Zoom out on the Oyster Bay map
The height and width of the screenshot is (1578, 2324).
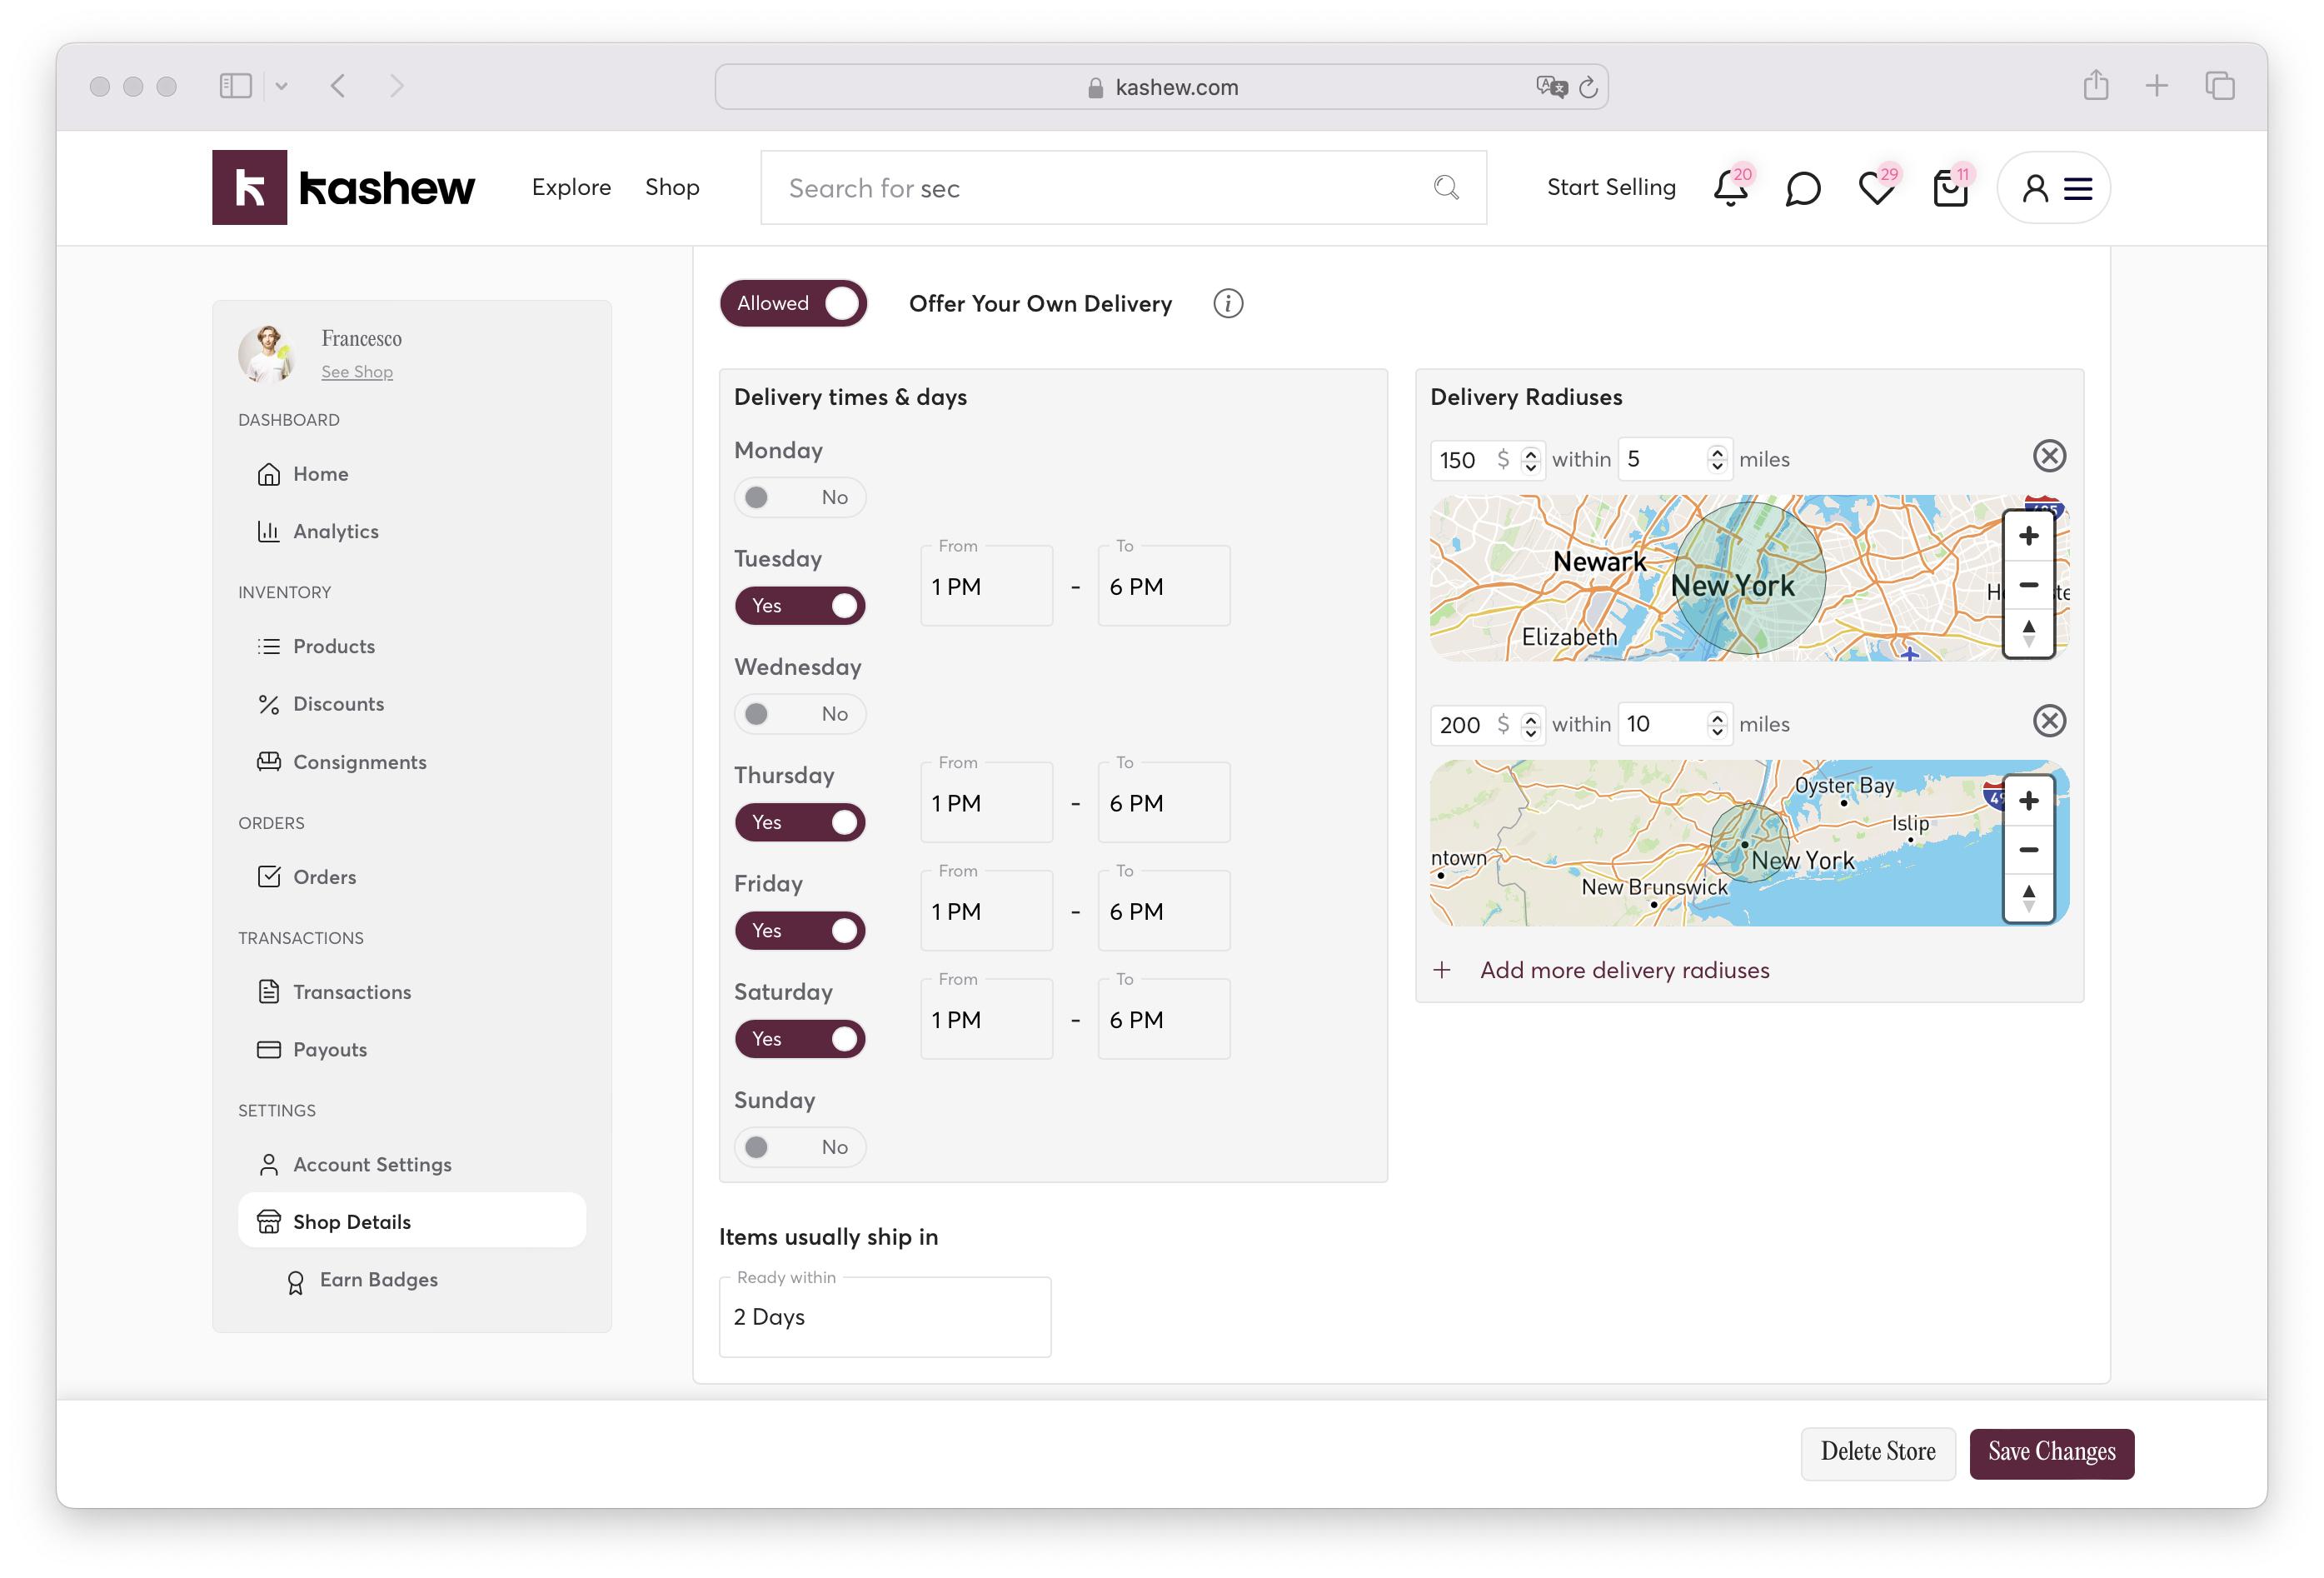pyautogui.click(x=2028, y=850)
